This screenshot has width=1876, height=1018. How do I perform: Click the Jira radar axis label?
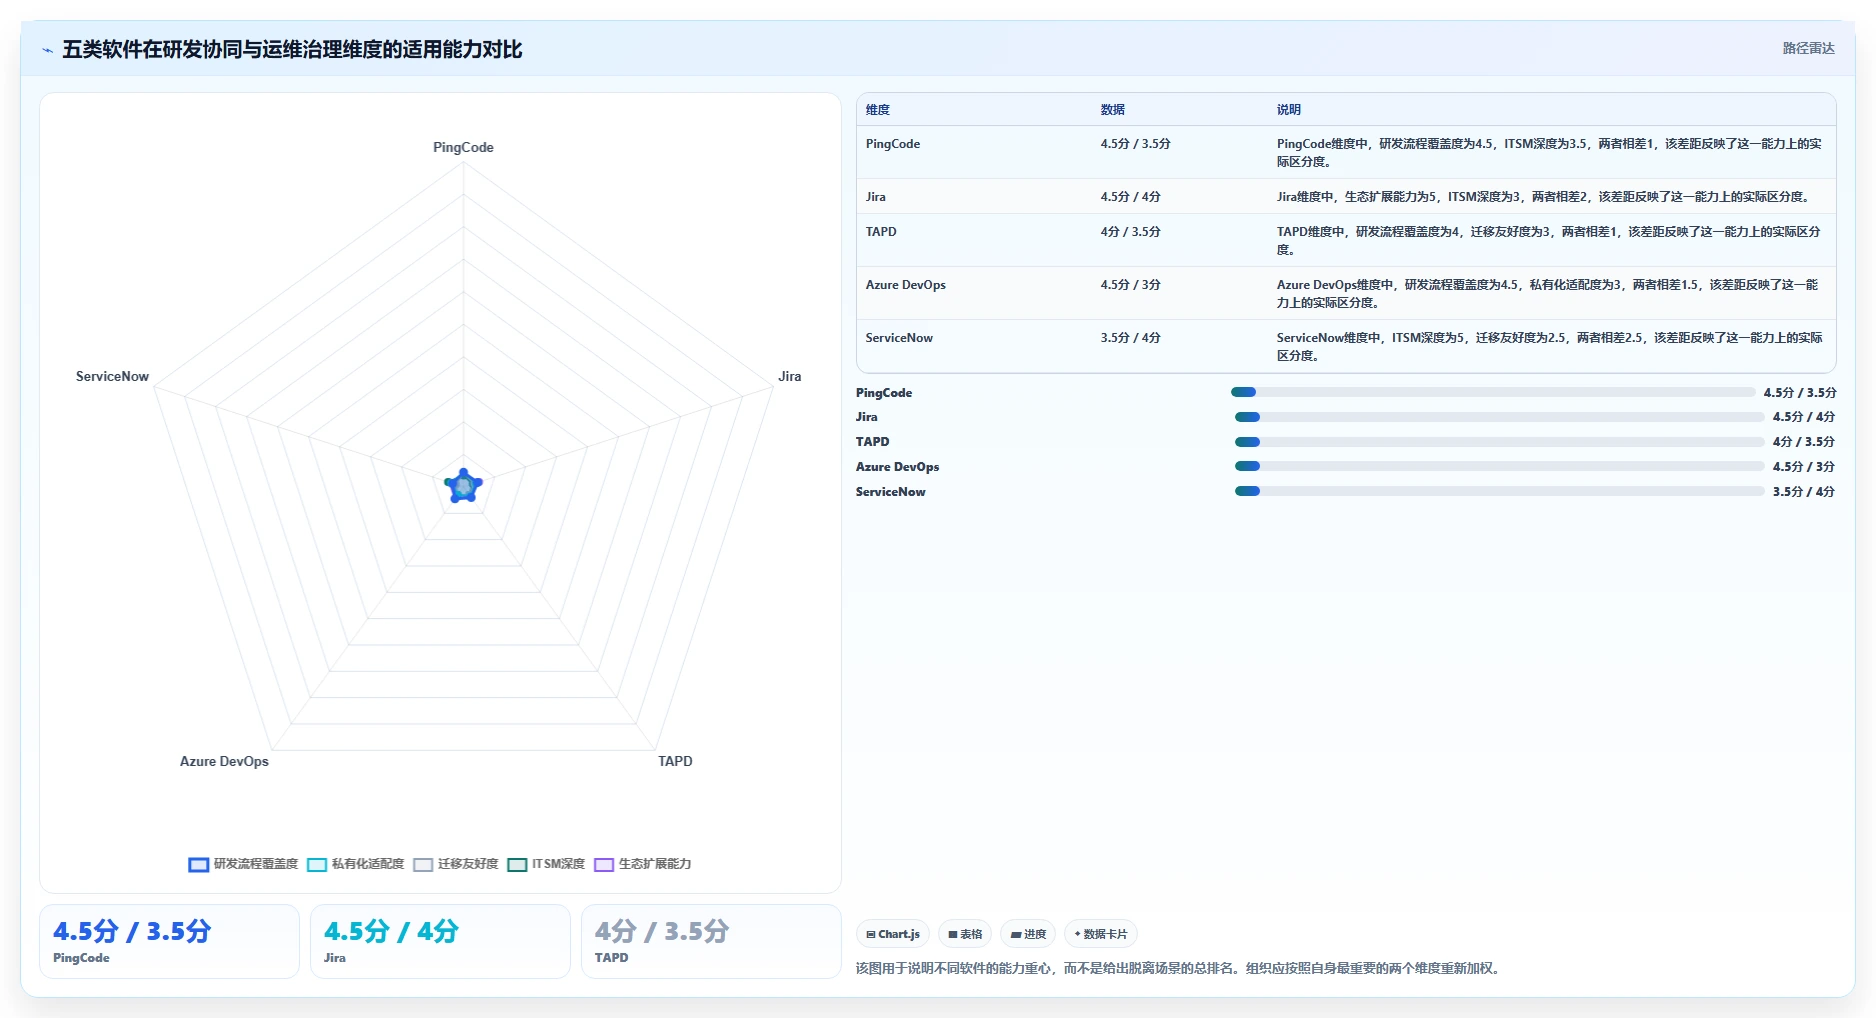(790, 376)
